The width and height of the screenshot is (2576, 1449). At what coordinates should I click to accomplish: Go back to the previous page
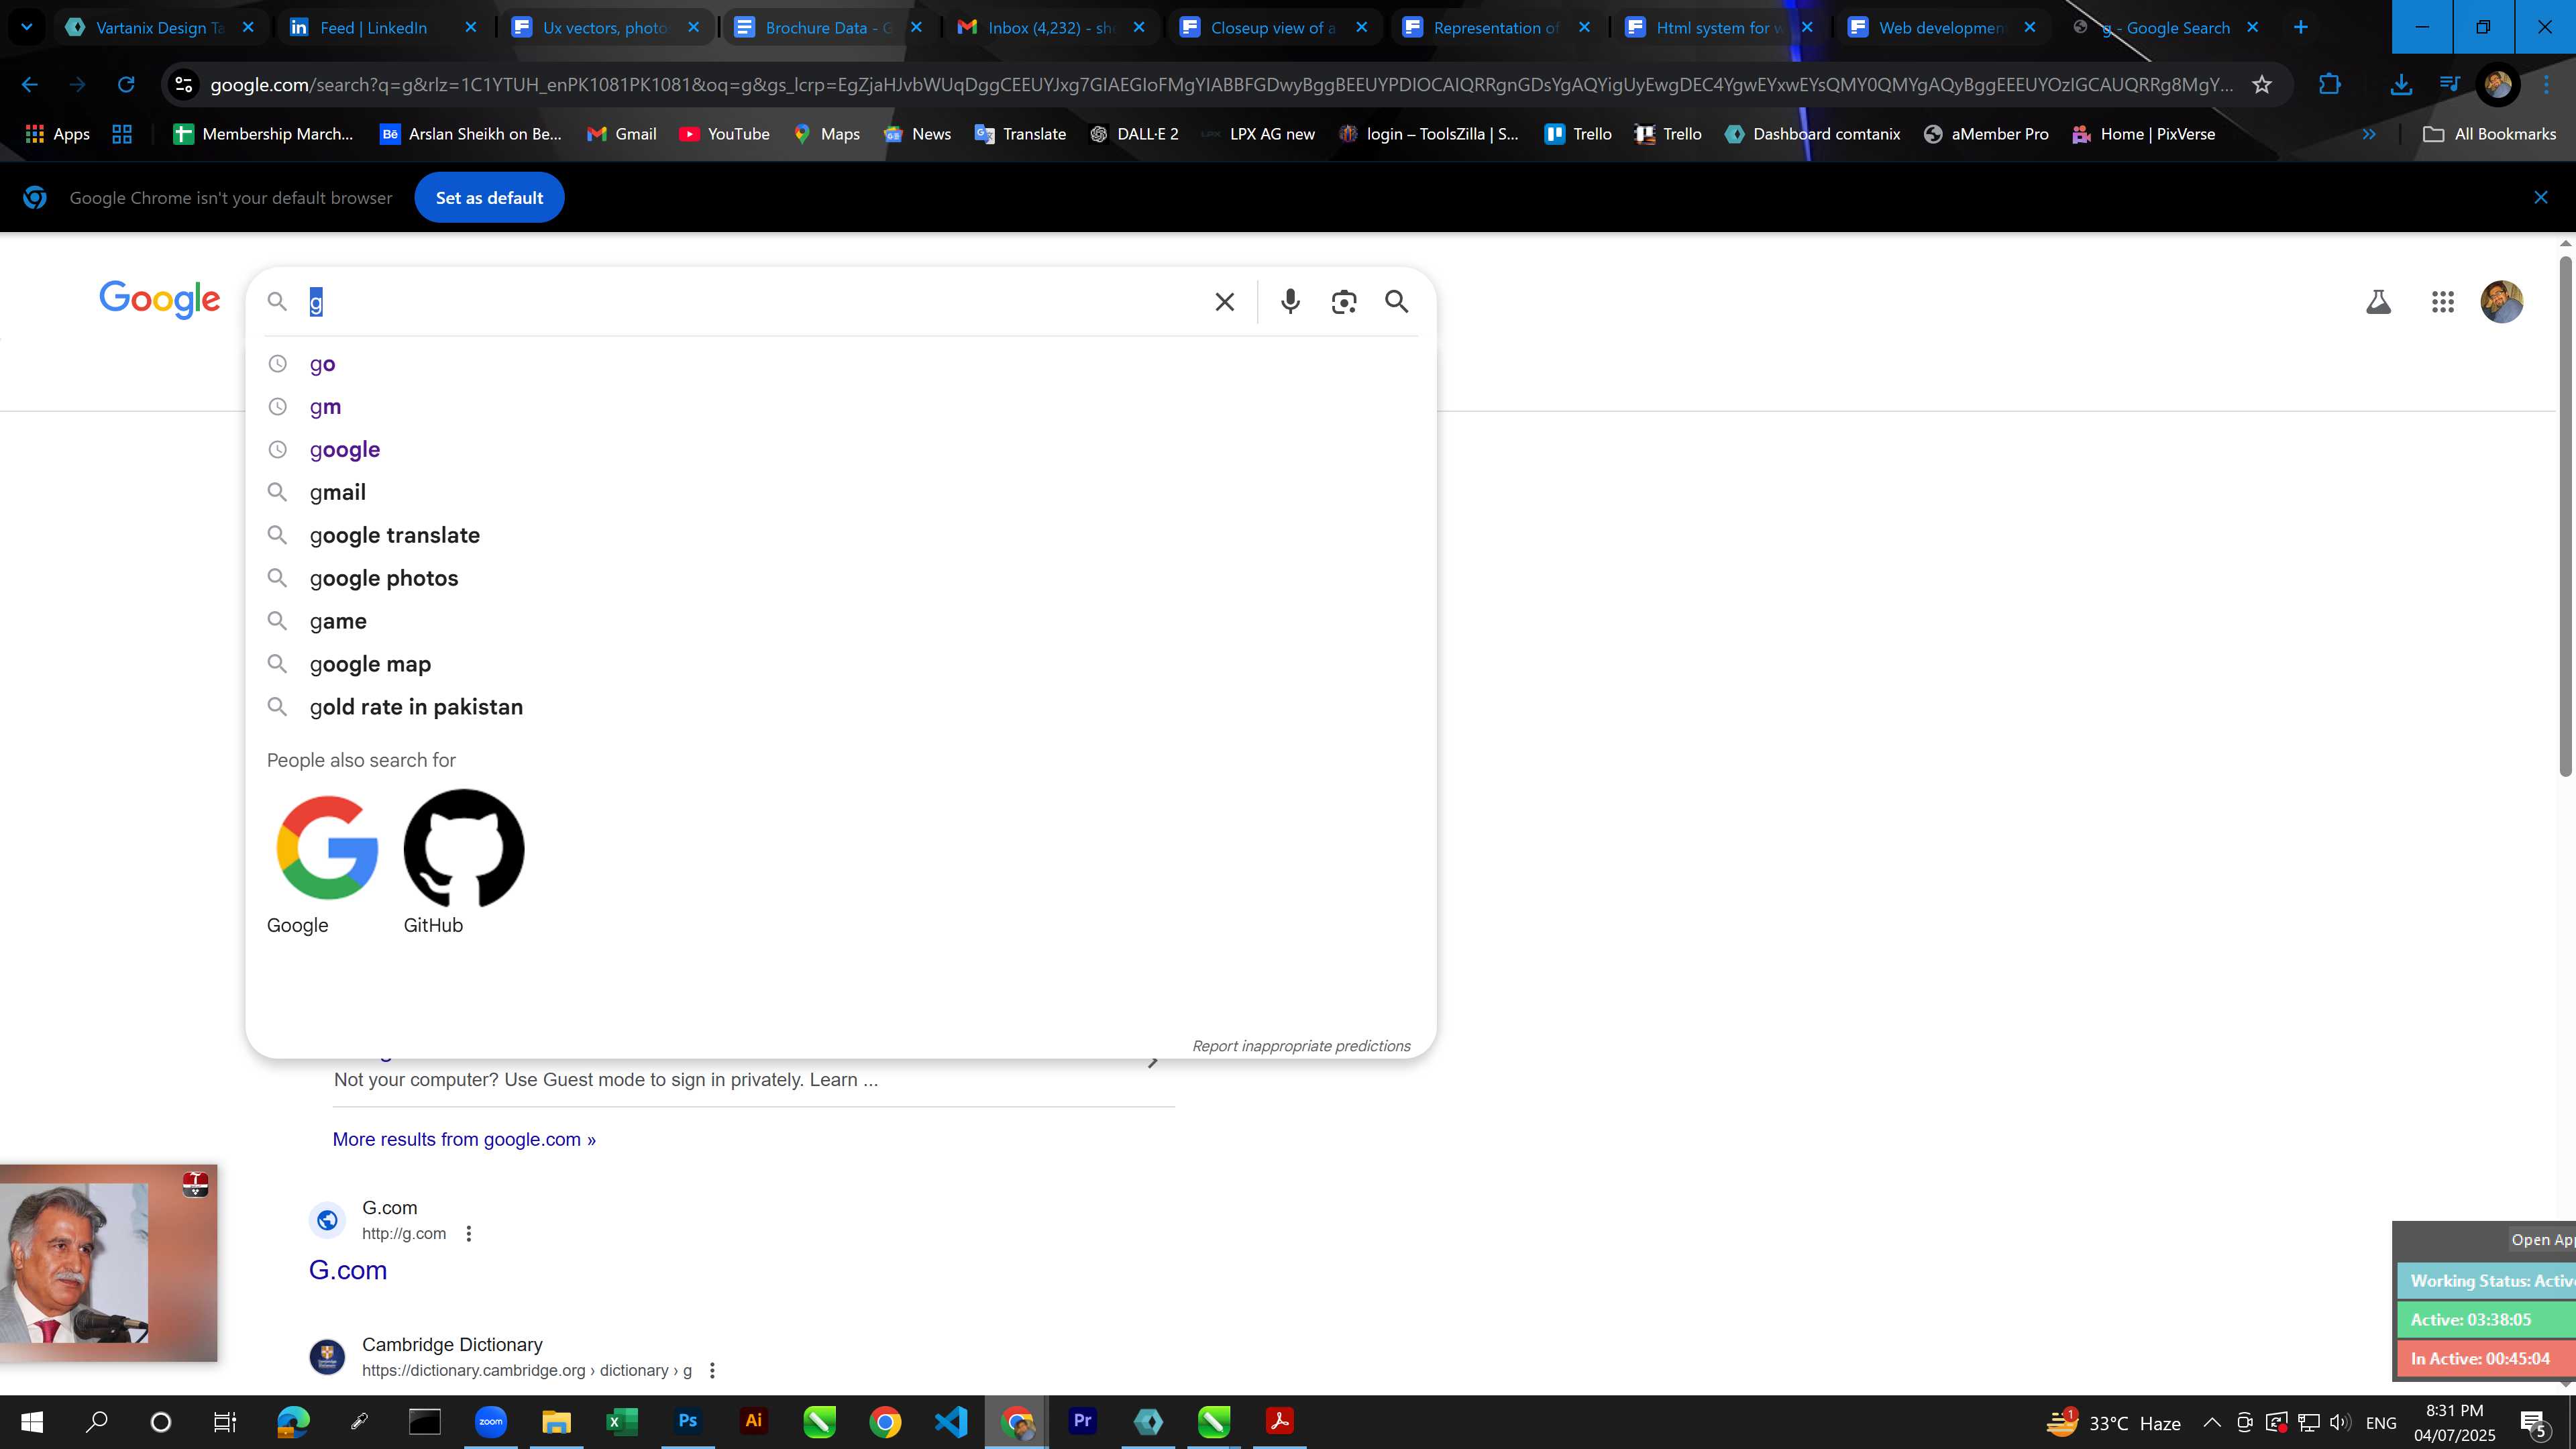[x=30, y=85]
